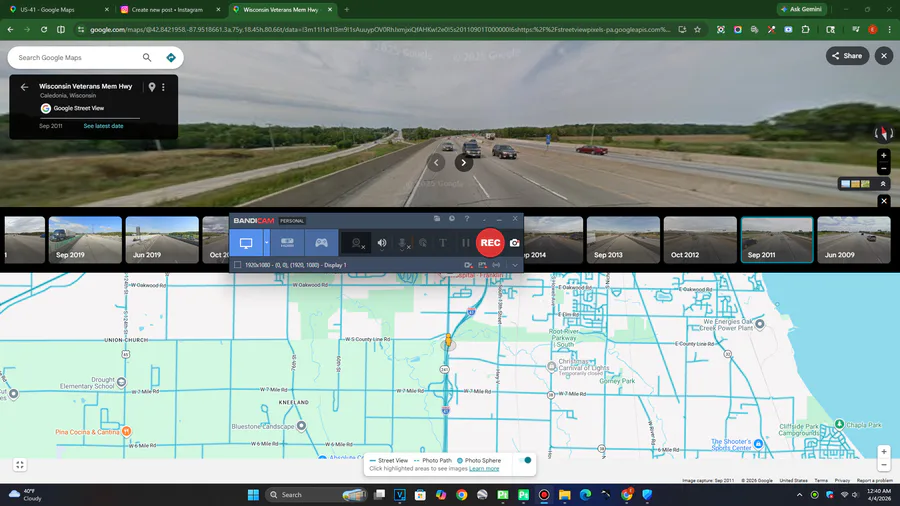Zoom out Street View with minus
This screenshot has width=900, height=506.
point(884,169)
